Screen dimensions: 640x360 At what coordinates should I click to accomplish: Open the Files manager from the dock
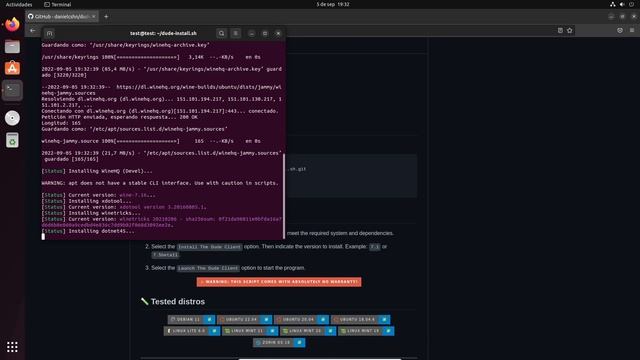12,47
